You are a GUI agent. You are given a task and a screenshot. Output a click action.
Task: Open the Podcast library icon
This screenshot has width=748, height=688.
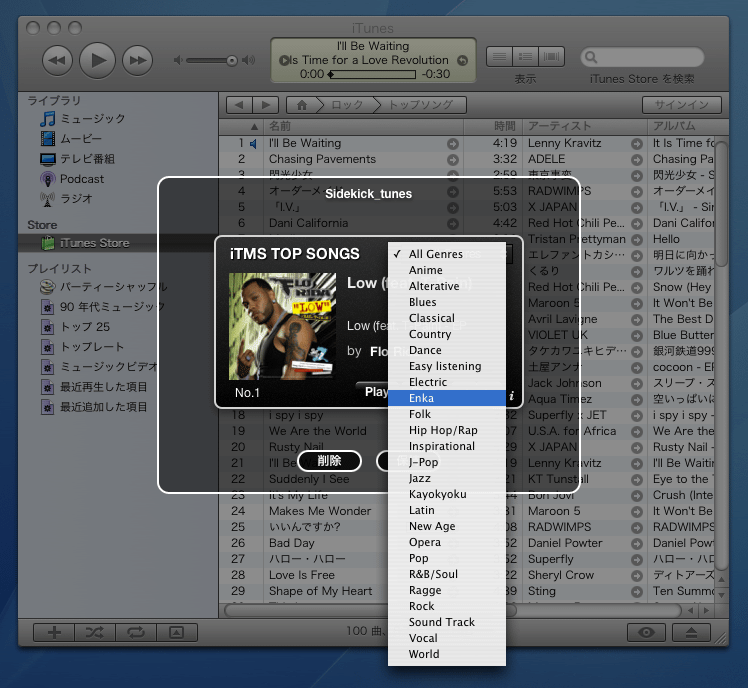coord(48,179)
